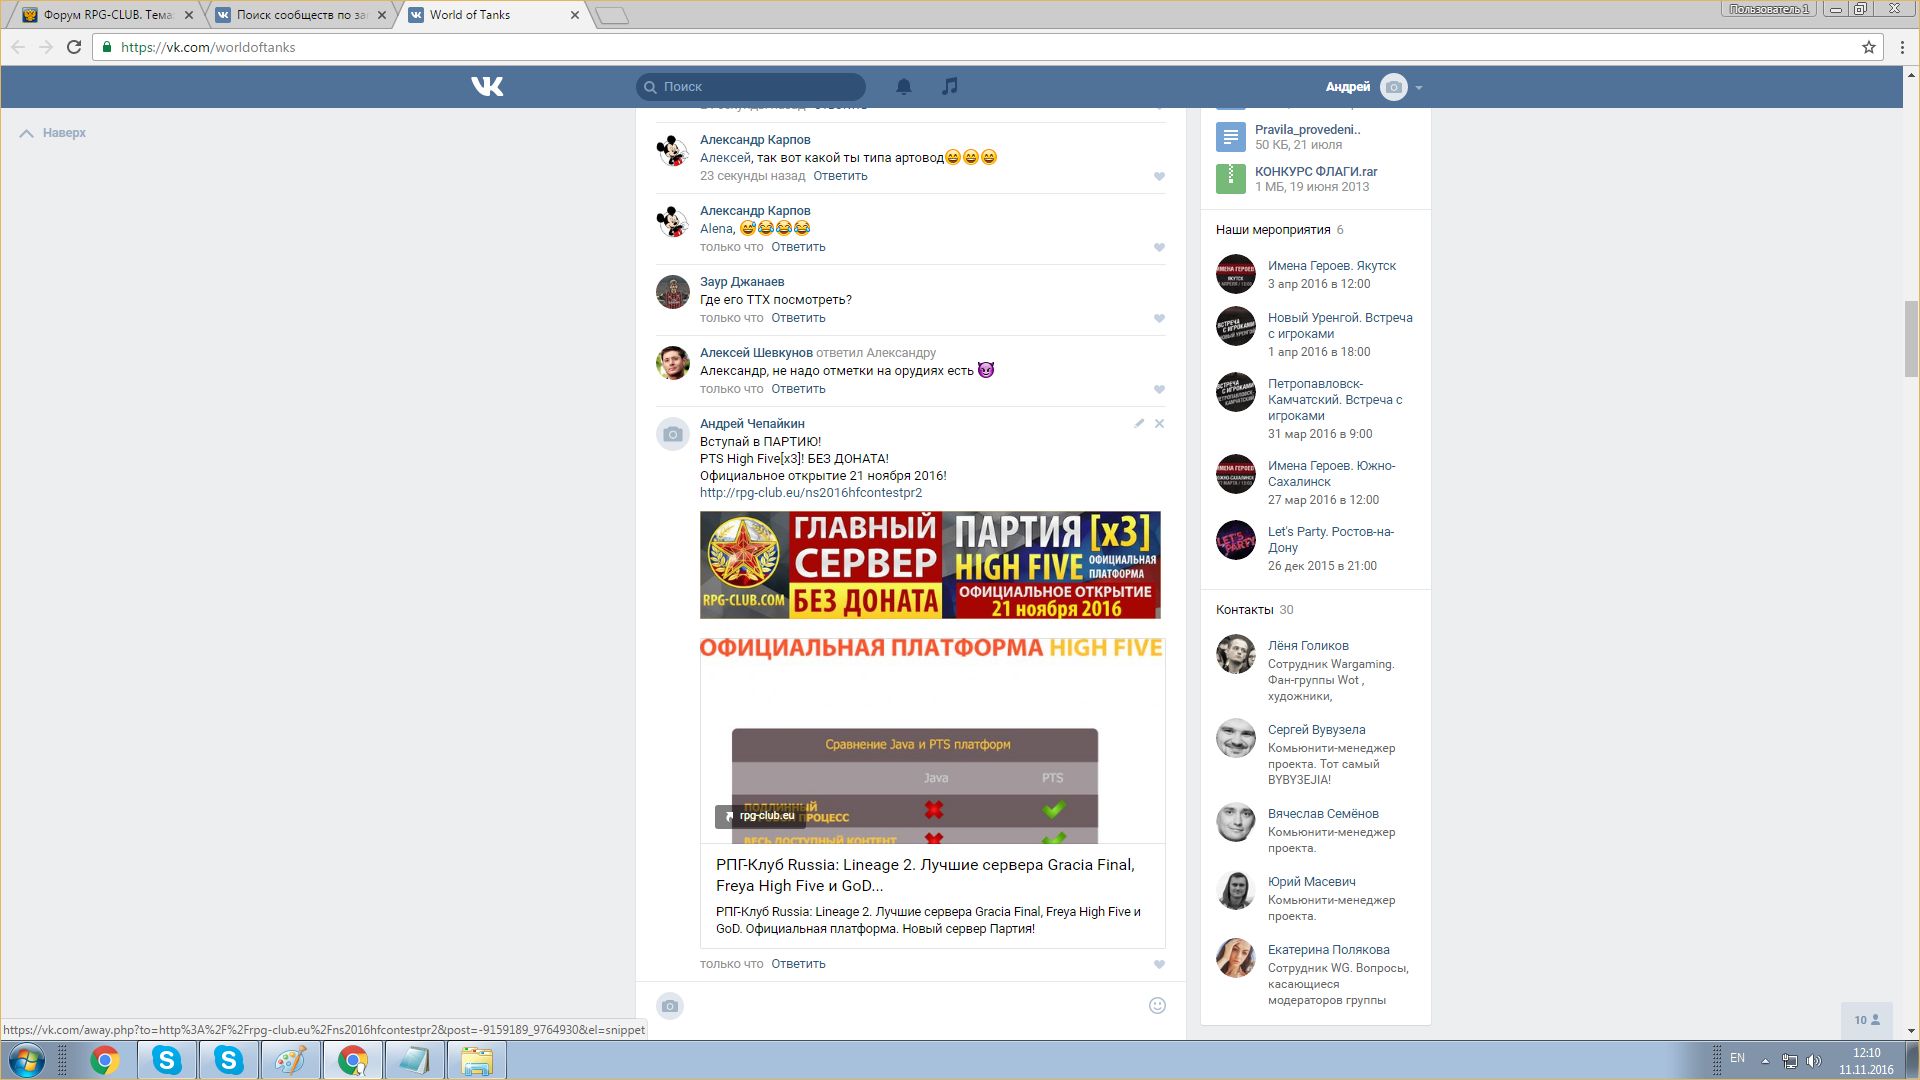Open Let's Party. Ростов-на-Дону event
The image size is (1920, 1080).
coord(1331,540)
